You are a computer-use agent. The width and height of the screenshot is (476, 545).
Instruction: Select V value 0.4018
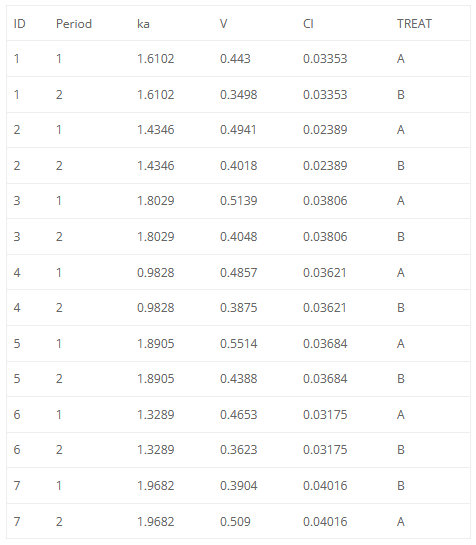pyautogui.click(x=239, y=165)
